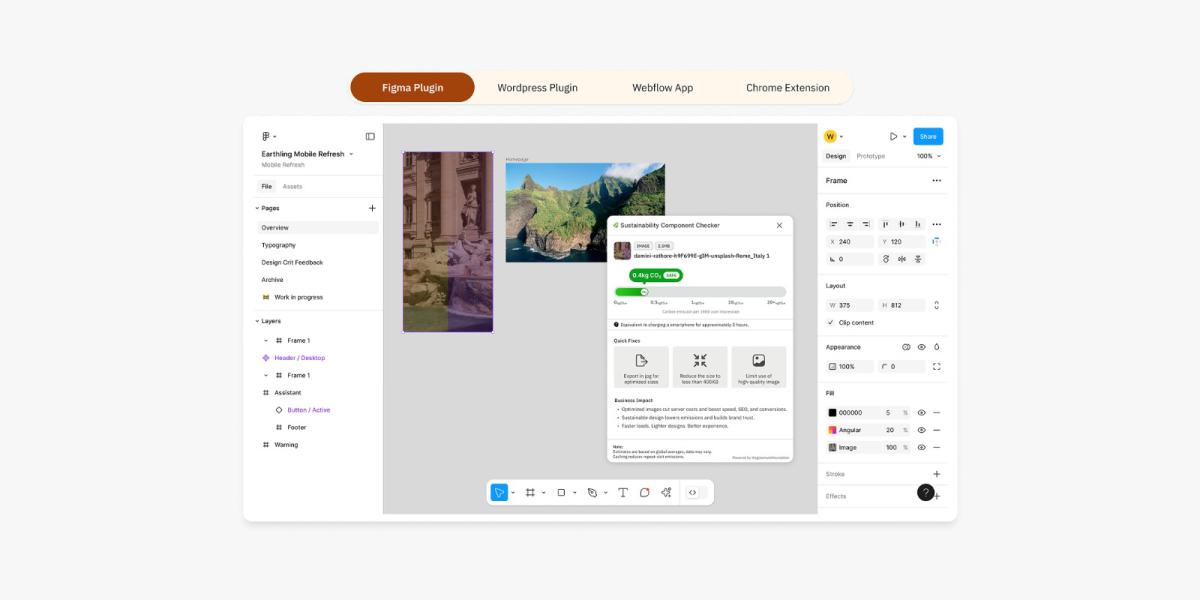Open the 100% zoom dropdown
Image resolution: width=1200 pixels, height=600 pixels.
(x=928, y=156)
